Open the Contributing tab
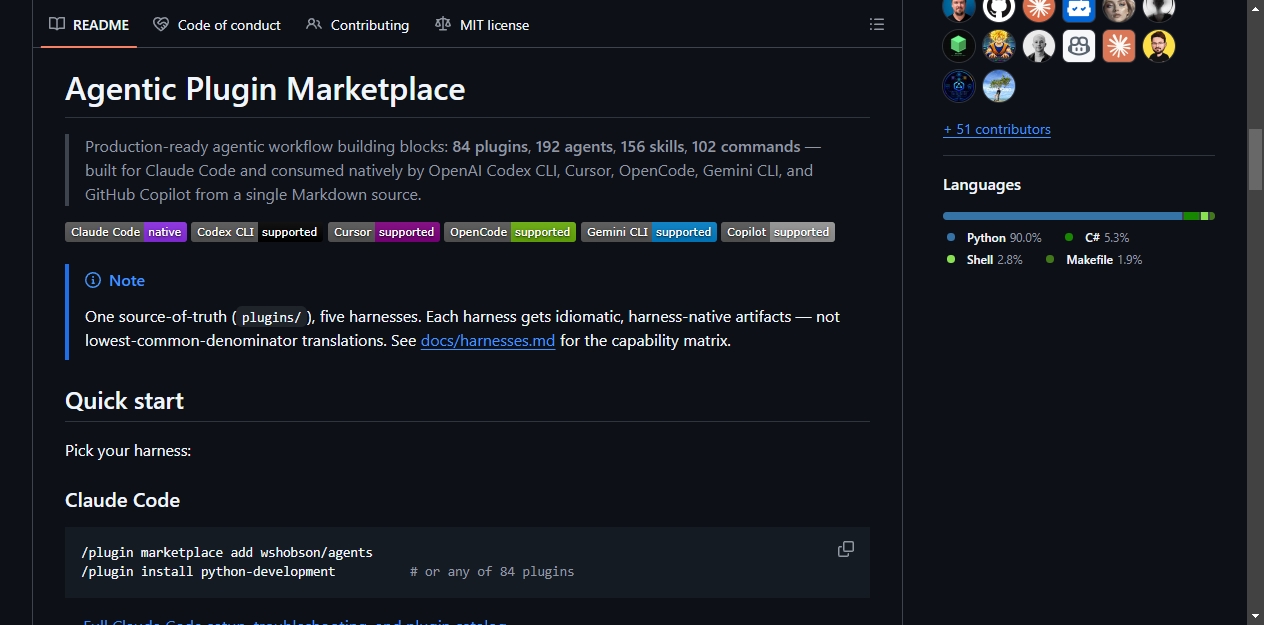This screenshot has height=625, width=1264. click(358, 24)
